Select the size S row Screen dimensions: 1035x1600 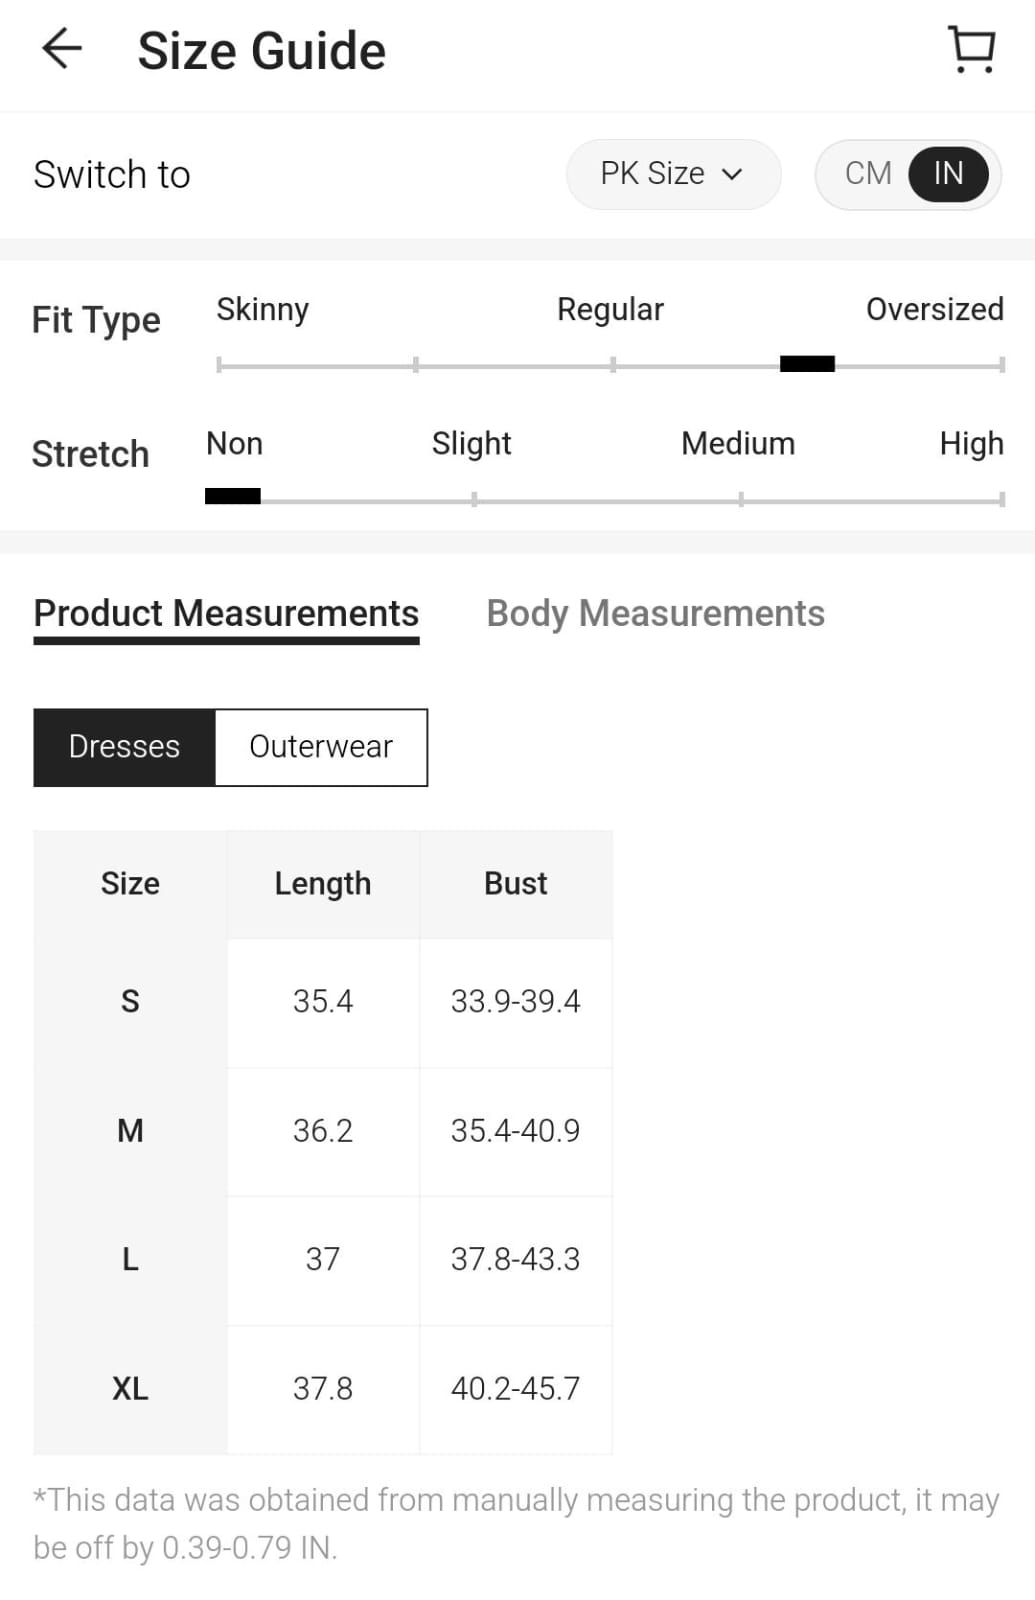pos(130,1001)
